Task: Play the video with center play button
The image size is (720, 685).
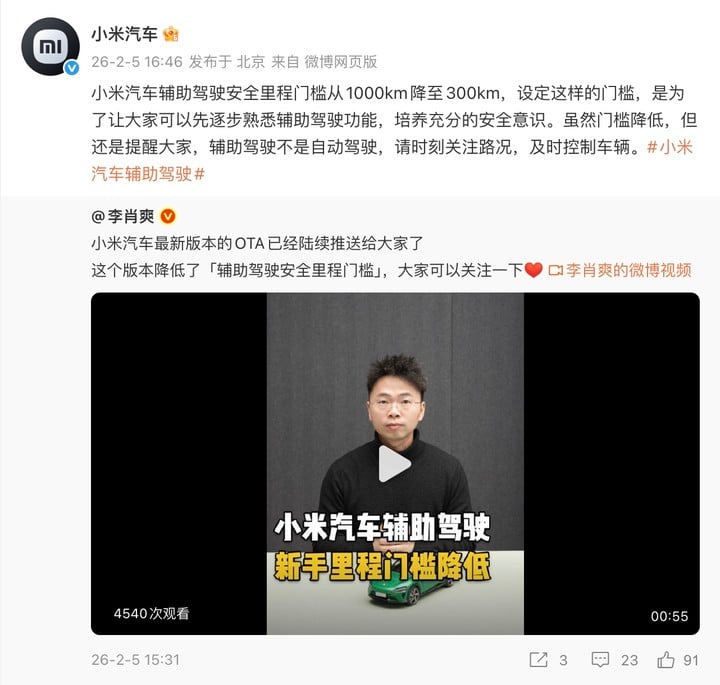Action: pyautogui.click(x=394, y=464)
